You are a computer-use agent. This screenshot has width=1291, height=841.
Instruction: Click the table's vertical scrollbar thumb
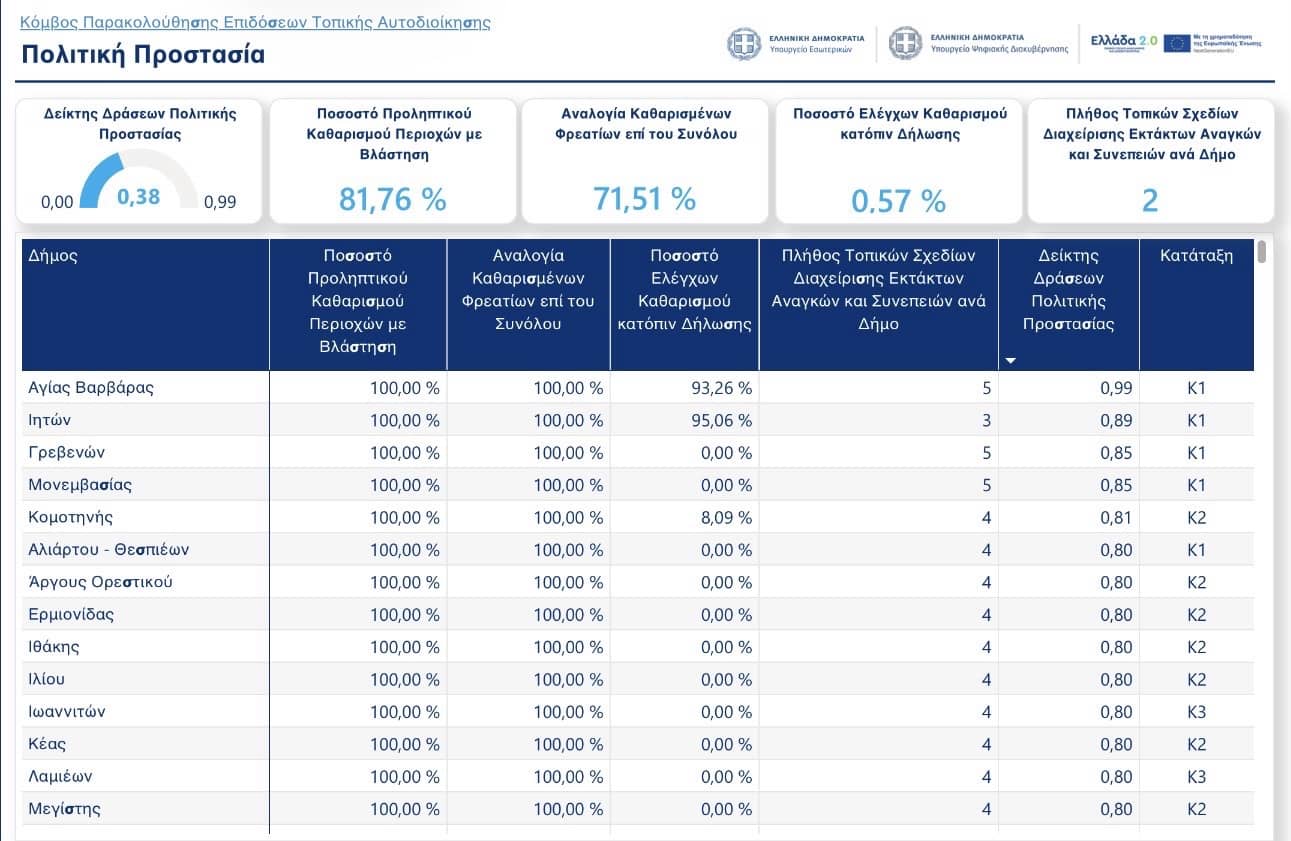(x=1262, y=252)
